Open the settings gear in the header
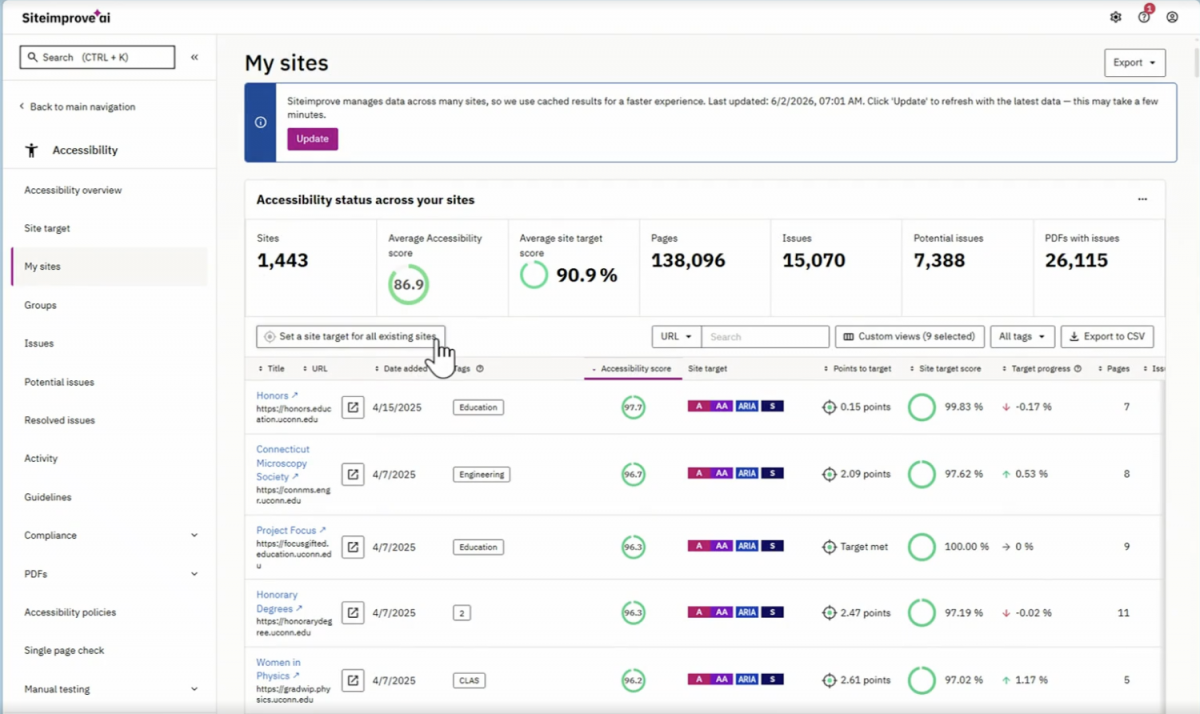This screenshot has width=1200, height=714. coord(1116,17)
